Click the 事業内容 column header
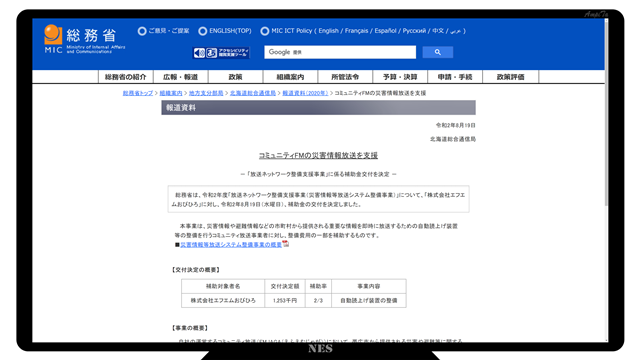This screenshot has height=360, width=640. coord(369,286)
